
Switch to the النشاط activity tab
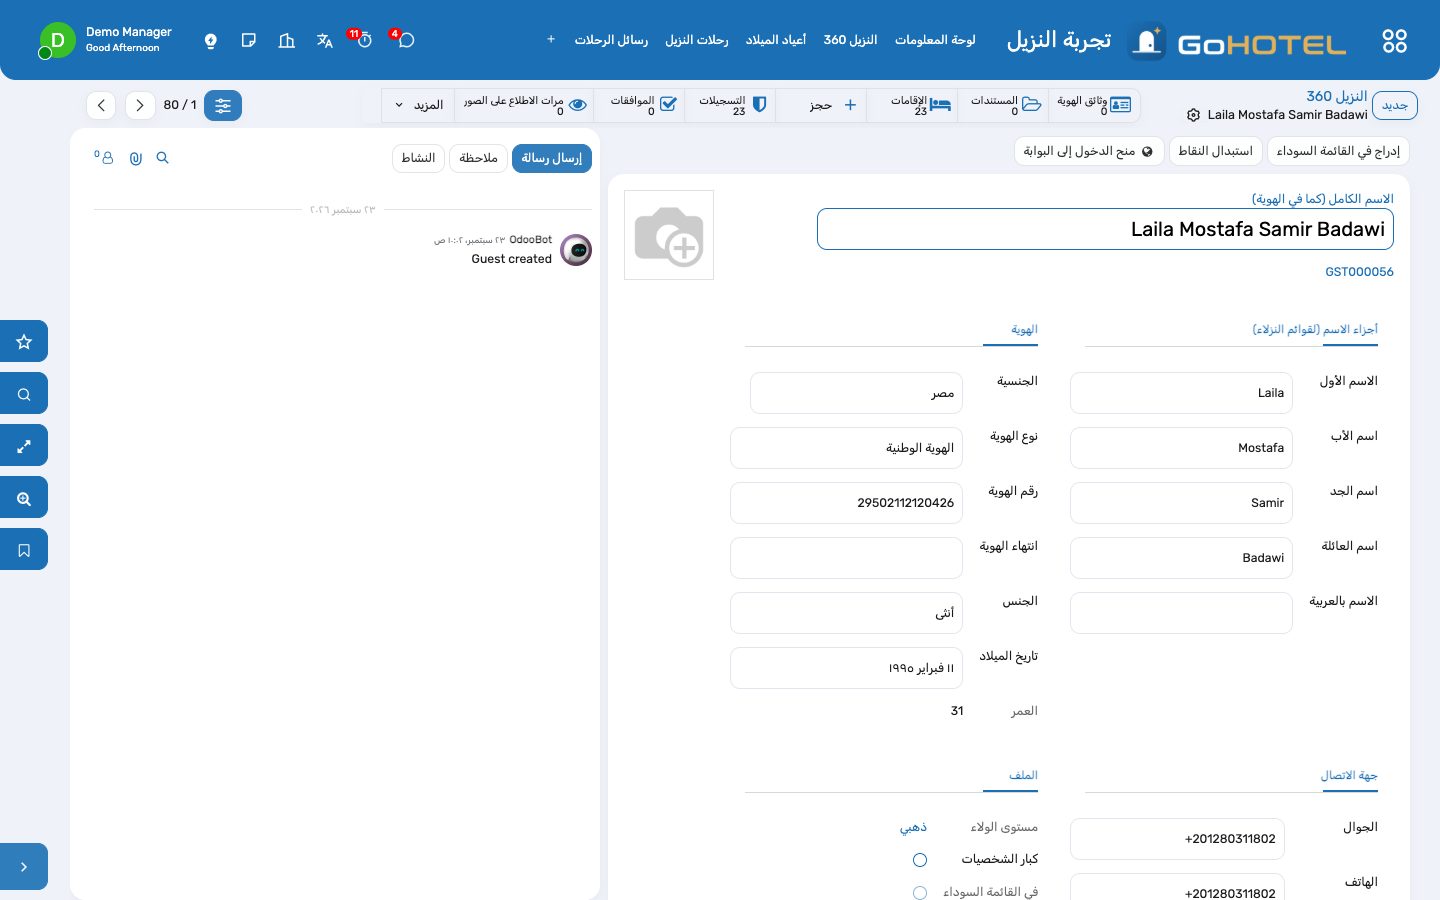point(418,158)
